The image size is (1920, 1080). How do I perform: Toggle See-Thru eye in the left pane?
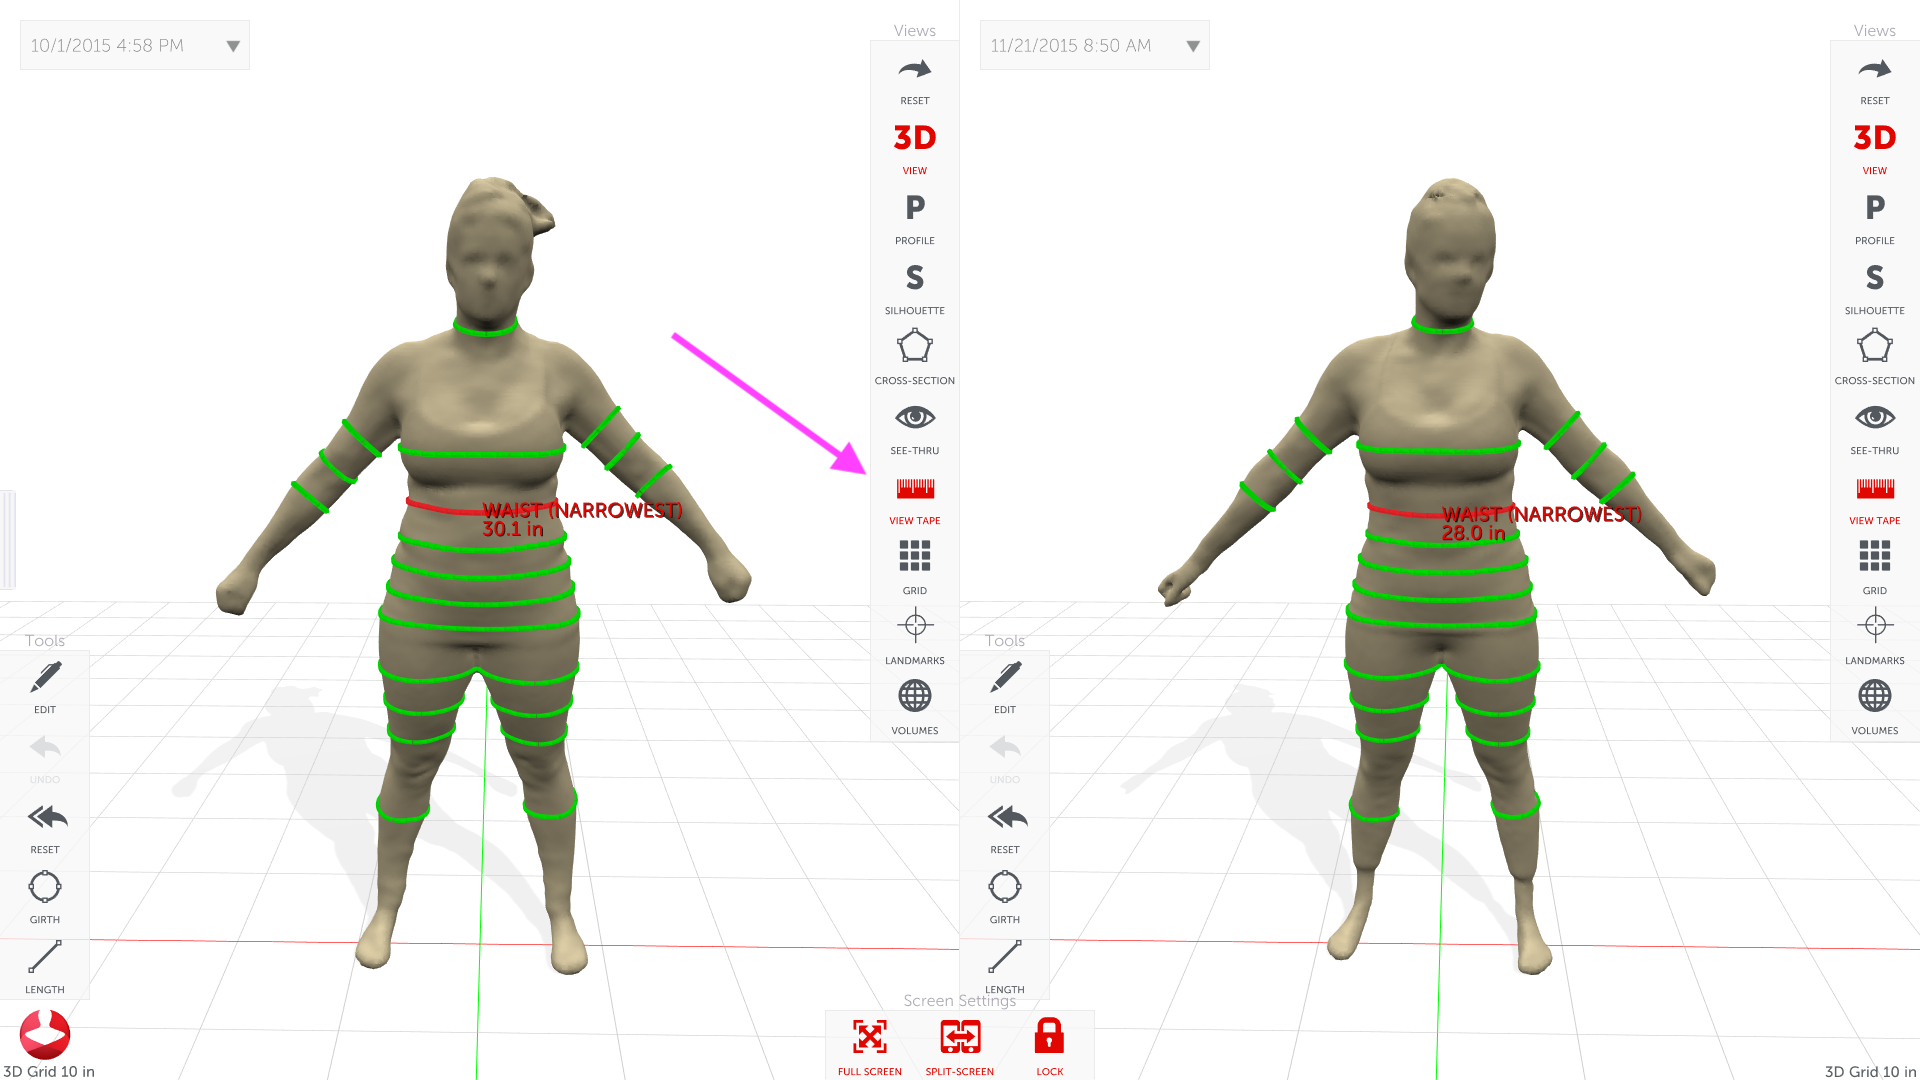coord(914,418)
